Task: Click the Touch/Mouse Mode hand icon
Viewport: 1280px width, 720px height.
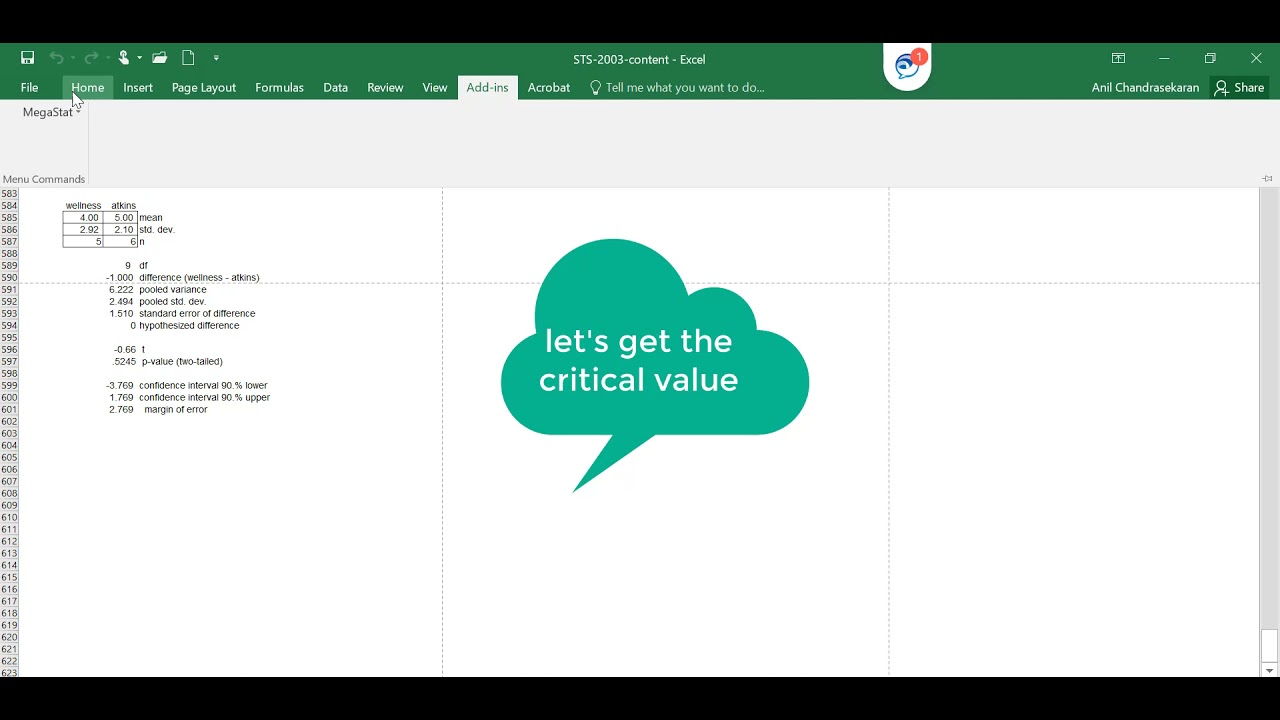Action: (x=124, y=58)
